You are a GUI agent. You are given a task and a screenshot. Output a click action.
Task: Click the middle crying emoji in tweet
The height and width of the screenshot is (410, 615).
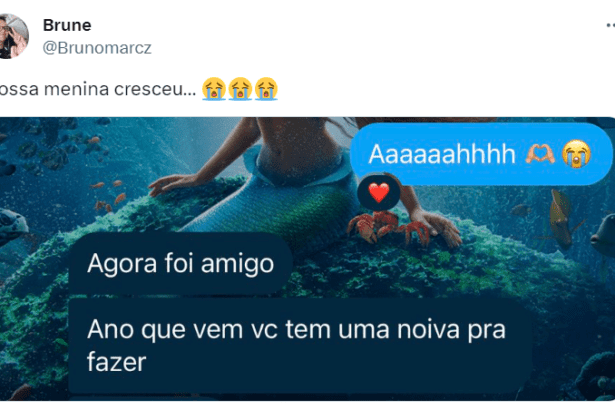click(x=240, y=89)
